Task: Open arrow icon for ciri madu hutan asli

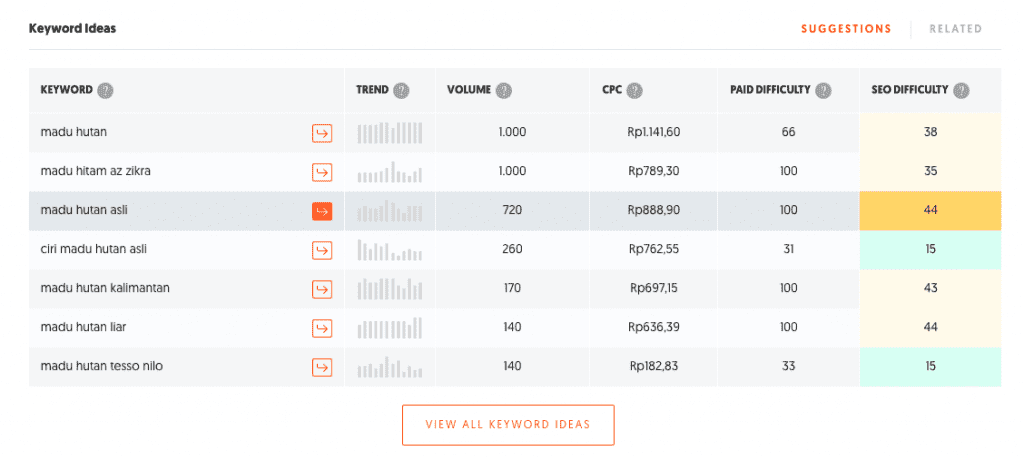Action: point(322,250)
